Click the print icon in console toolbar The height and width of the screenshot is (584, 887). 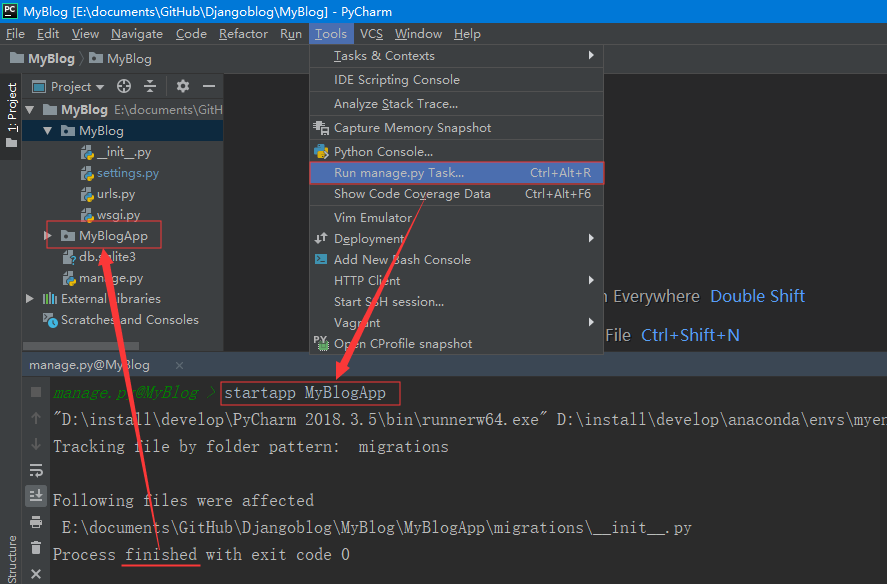tap(36, 522)
